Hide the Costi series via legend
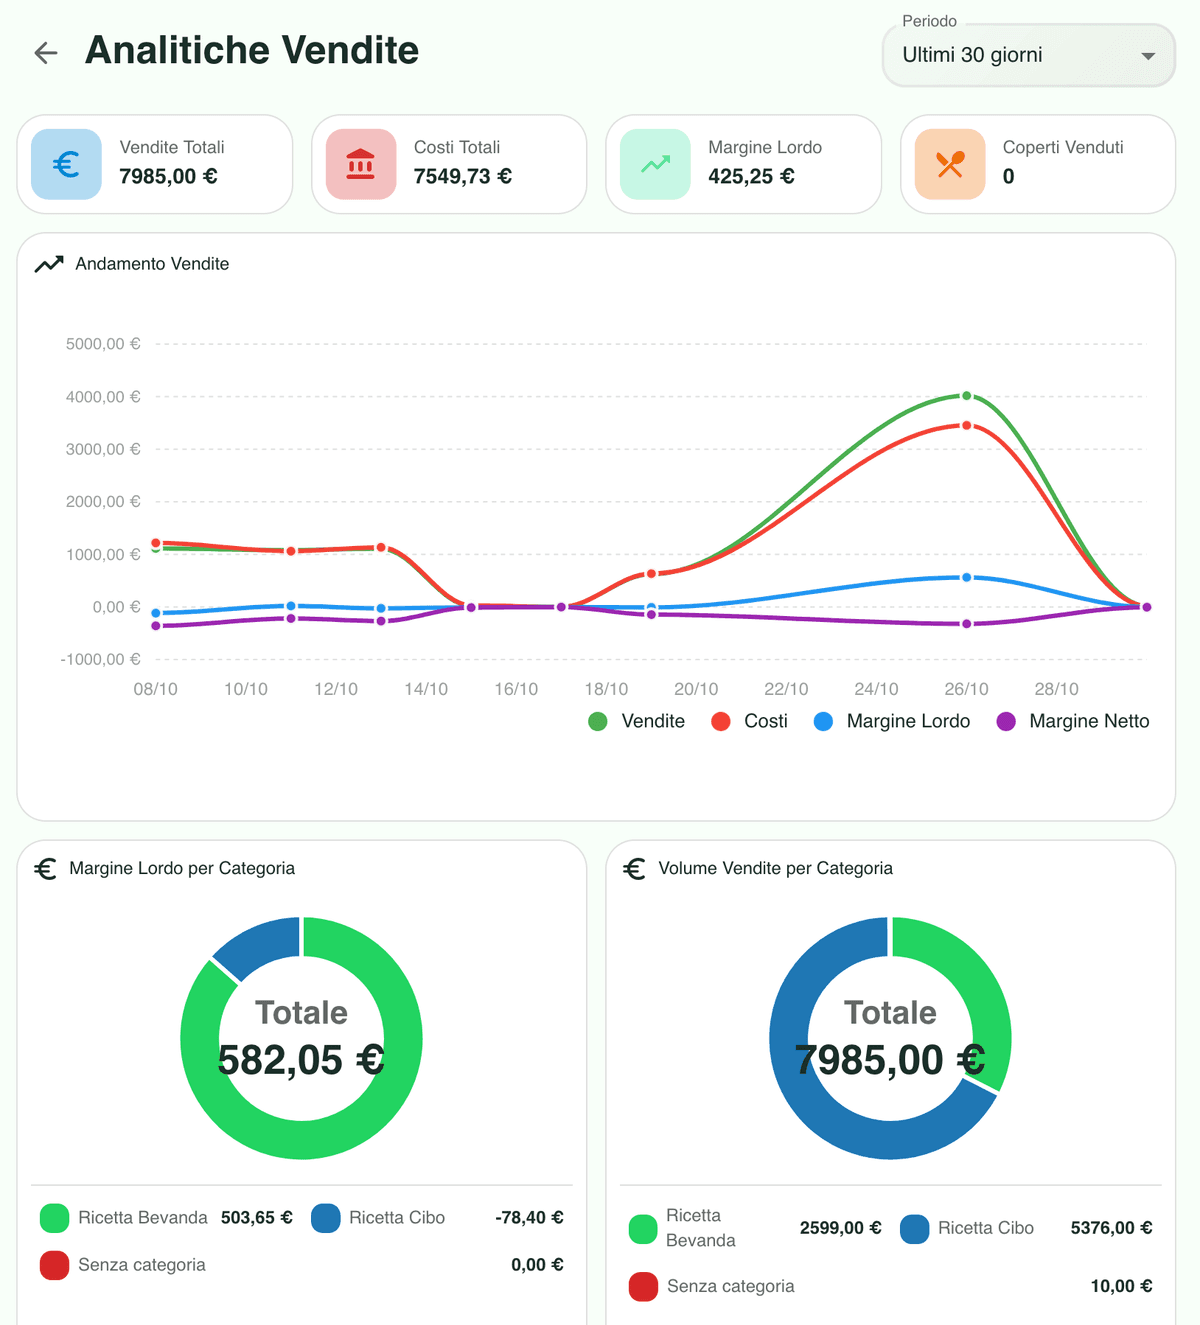Image resolution: width=1200 pixels, height=1325 pixels. point(749,721)
